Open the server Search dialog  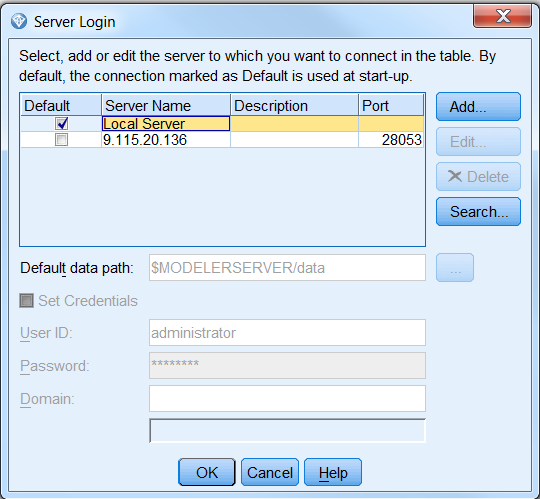[x=478, y=211]
